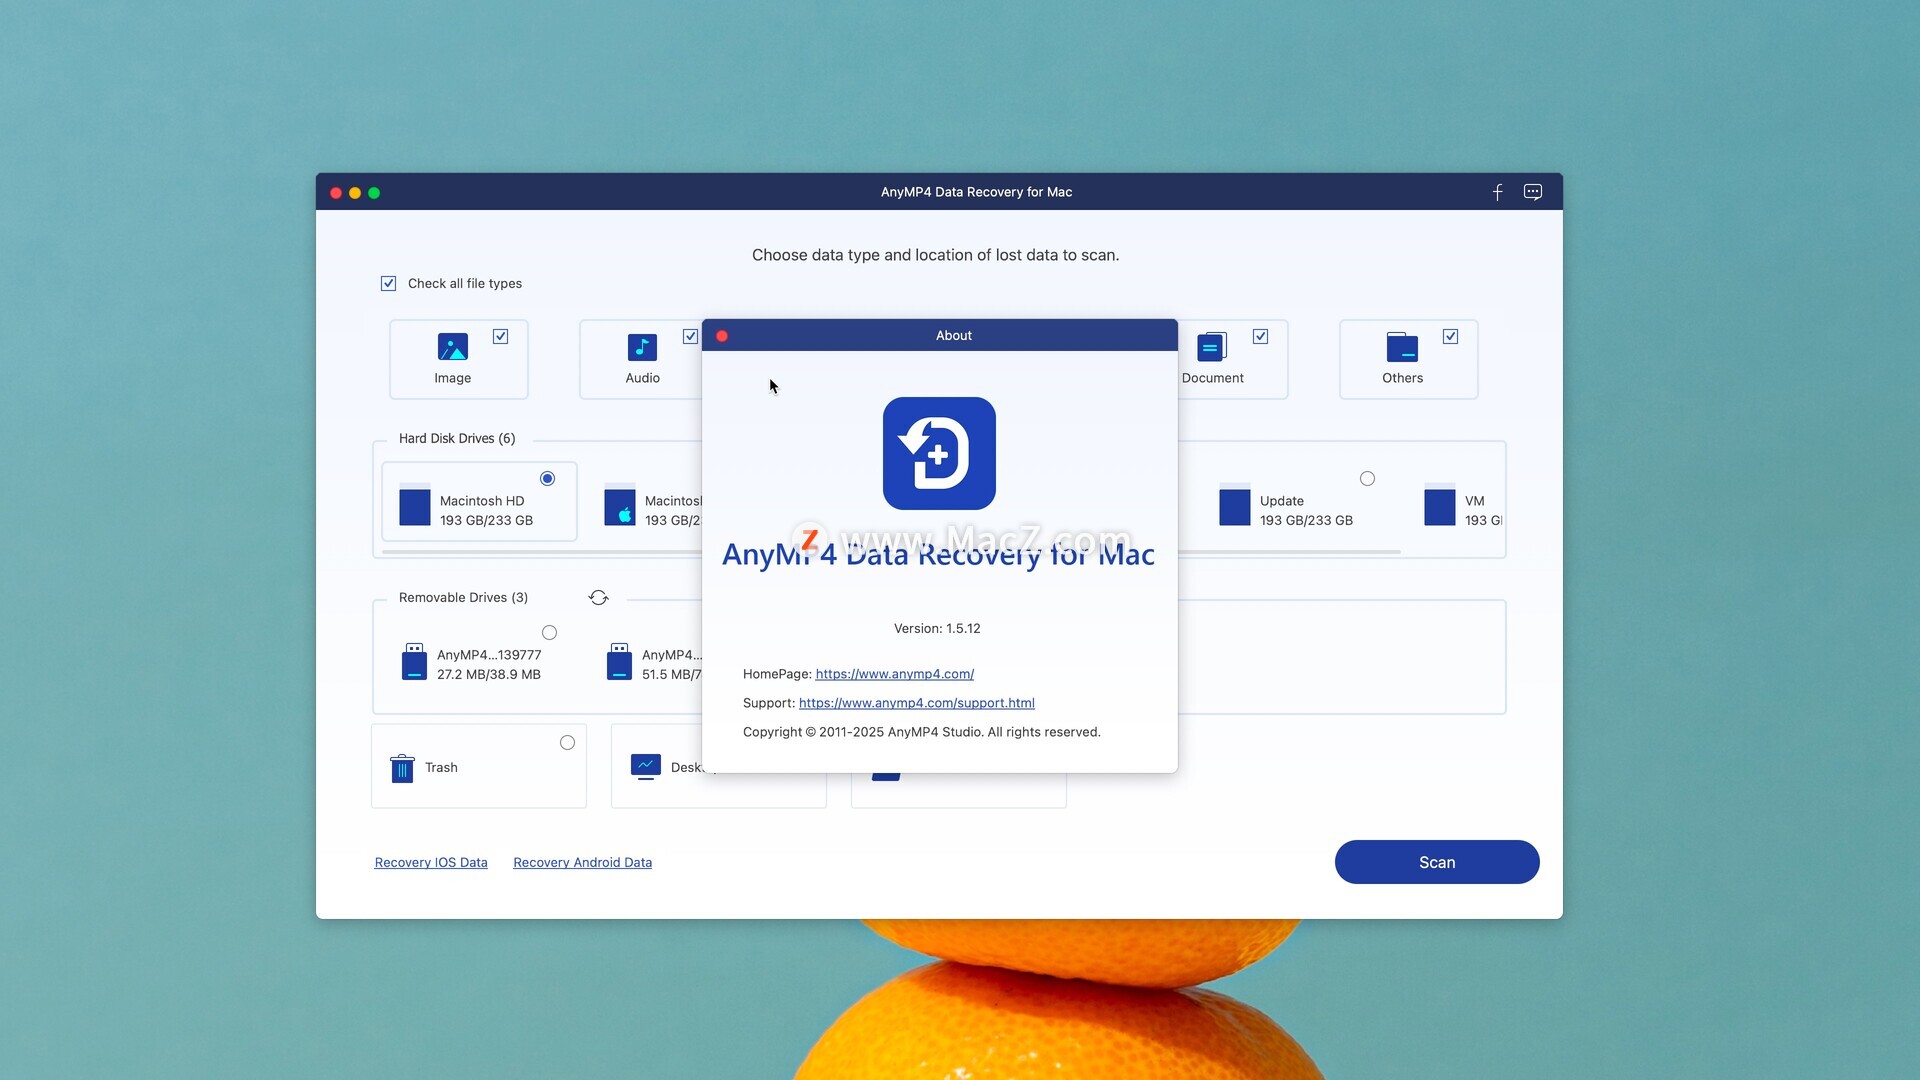The width and height of the screenshot is (1920, 1080).
Task: Uncheck the Others file type checkbox
Action: pyautogui.click(x=1450, y=337)
